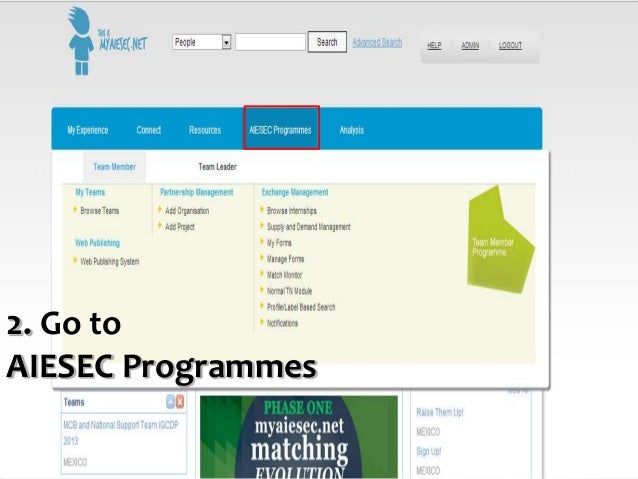Click the yellow arrow beside Web Publishing System
This screenshot has height=479, width=638.
click(75, 260)
